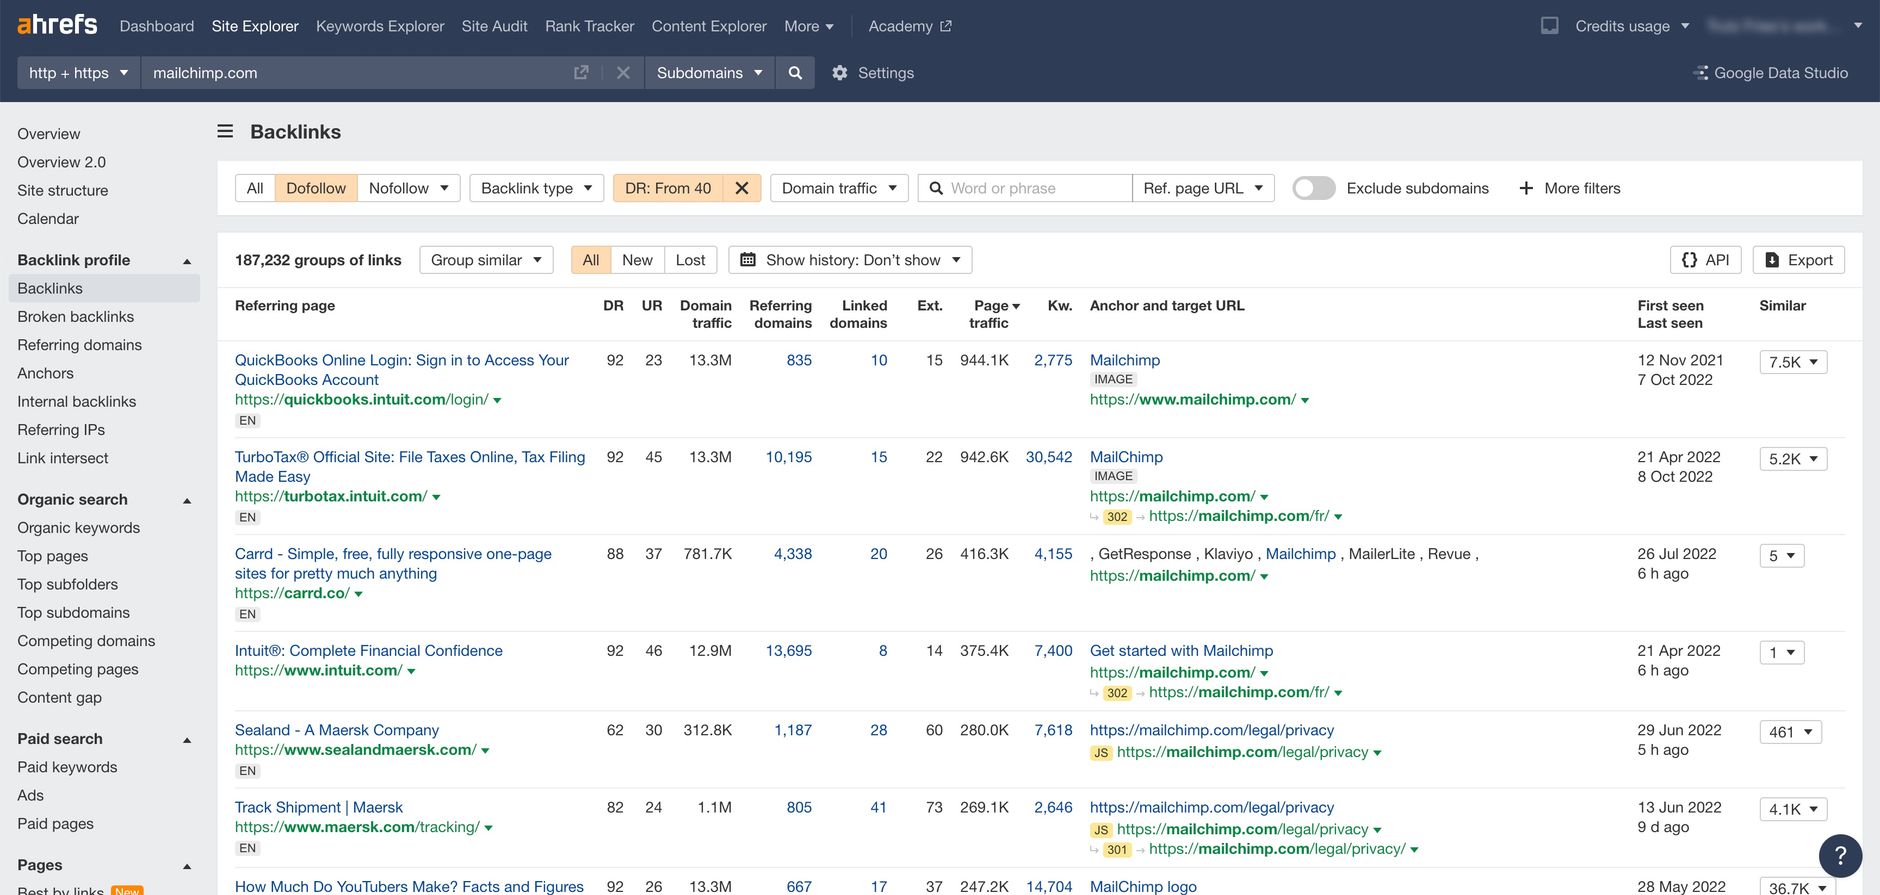
Task: Click in the Word or phrase search field
Action: tap(1025, 188)
